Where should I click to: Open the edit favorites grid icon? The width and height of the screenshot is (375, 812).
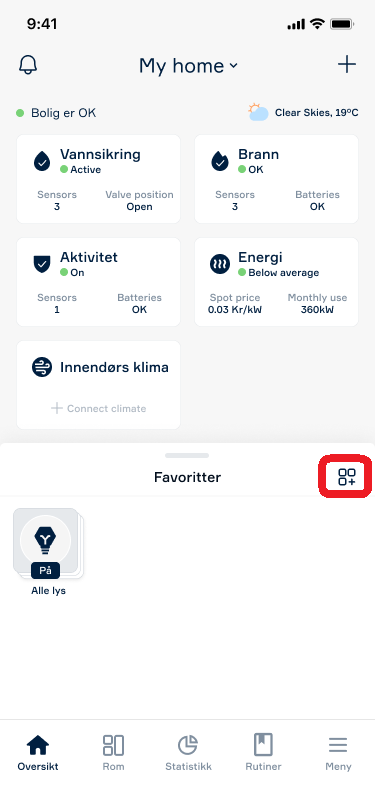click(347, 477)
